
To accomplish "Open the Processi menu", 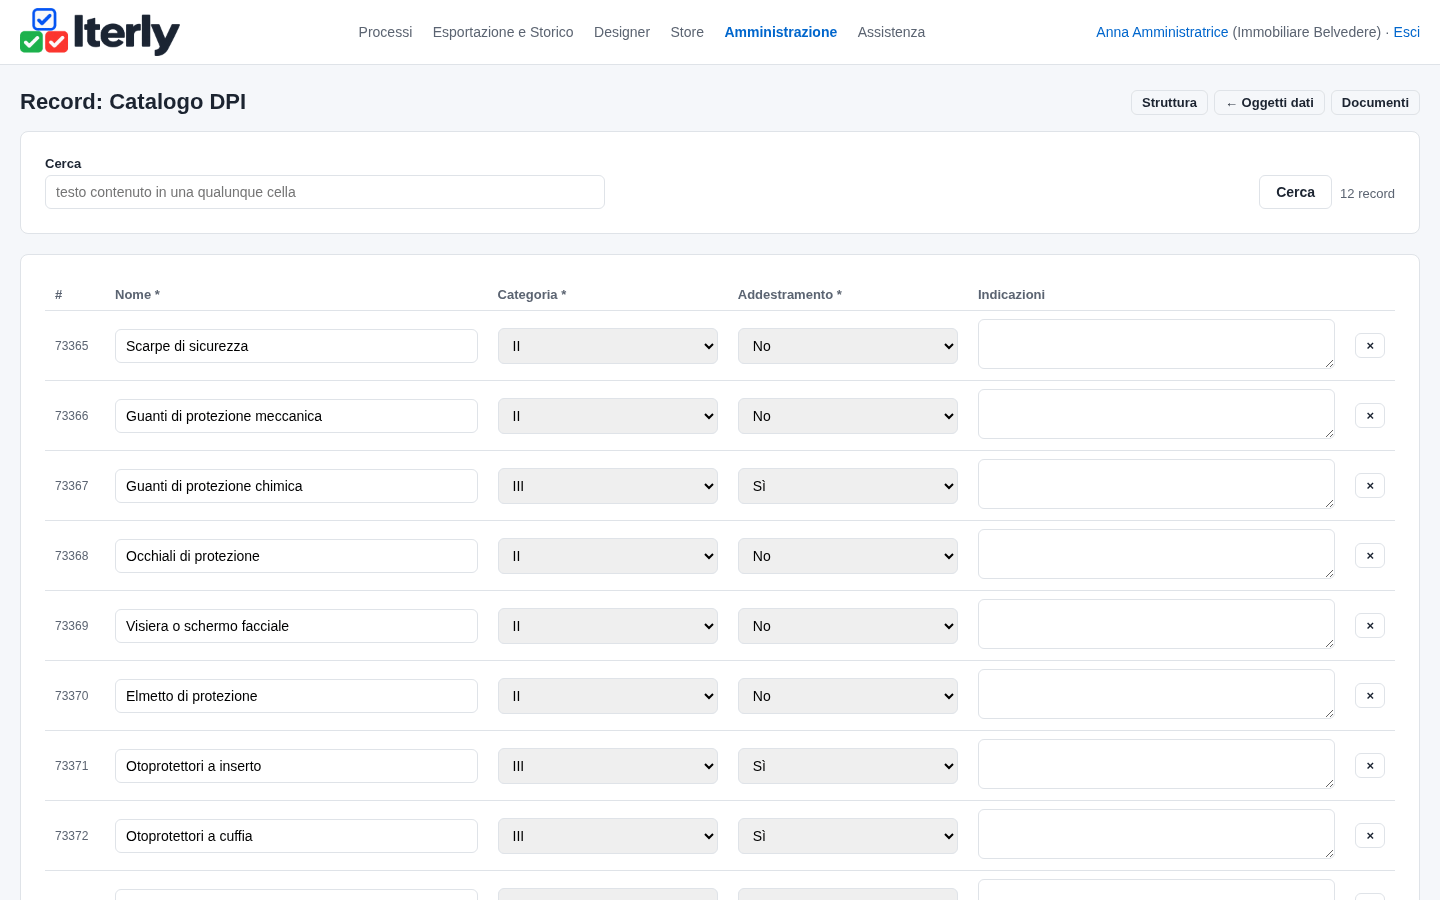I will tap(385, 32).
